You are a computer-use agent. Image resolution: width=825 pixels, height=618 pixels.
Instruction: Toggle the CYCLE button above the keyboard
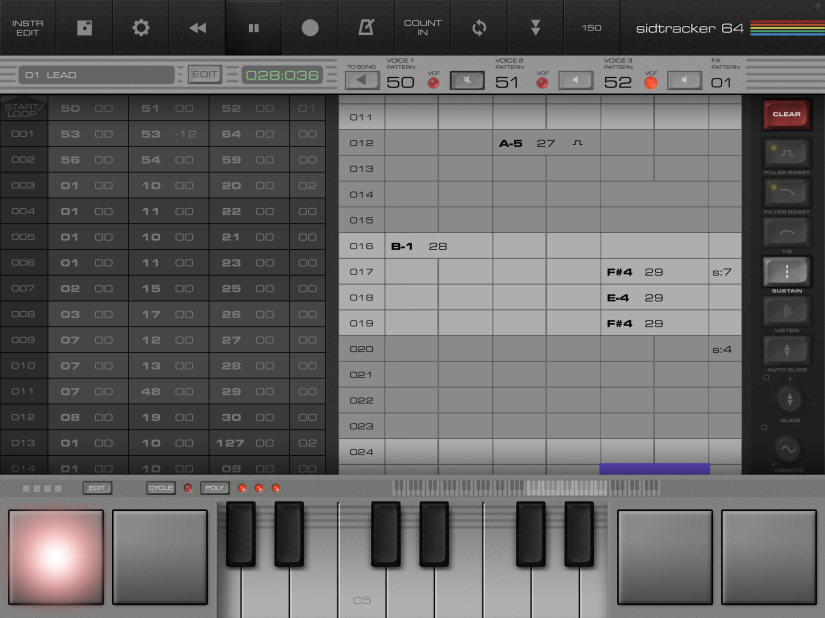pyautogui.click(x=160, y=488)
